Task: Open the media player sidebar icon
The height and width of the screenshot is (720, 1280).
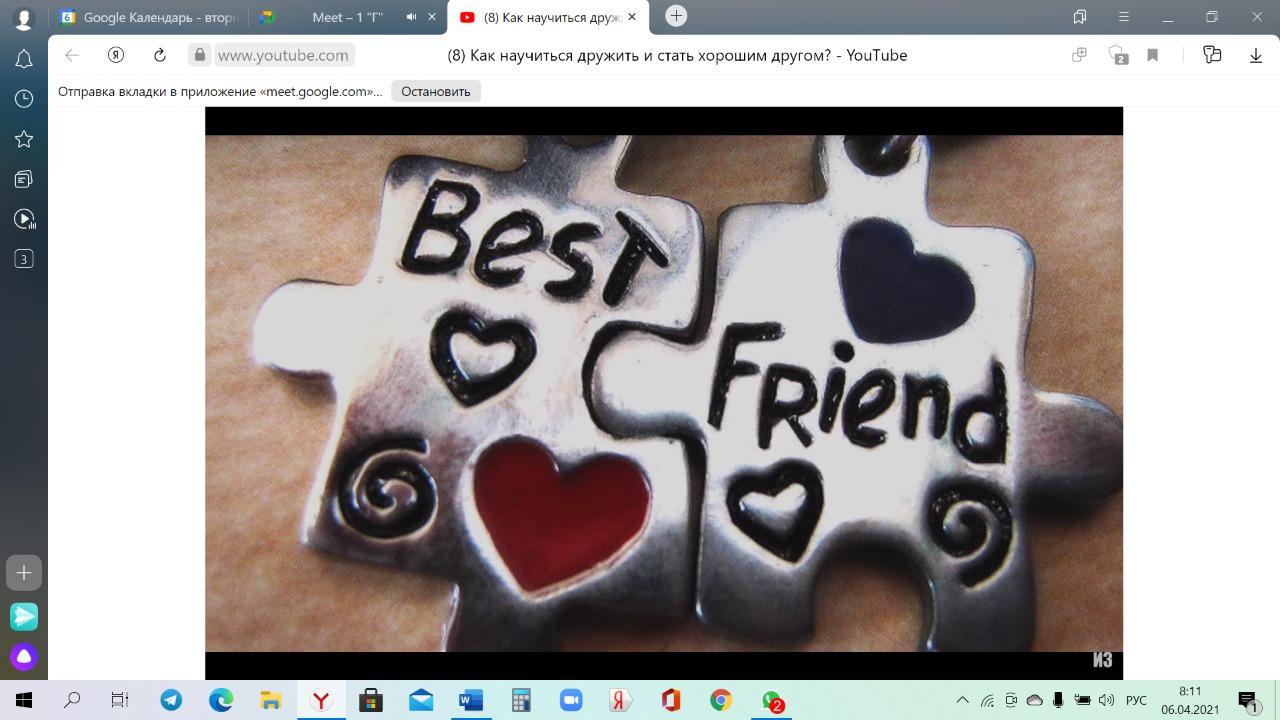Action: click(24, 219)
